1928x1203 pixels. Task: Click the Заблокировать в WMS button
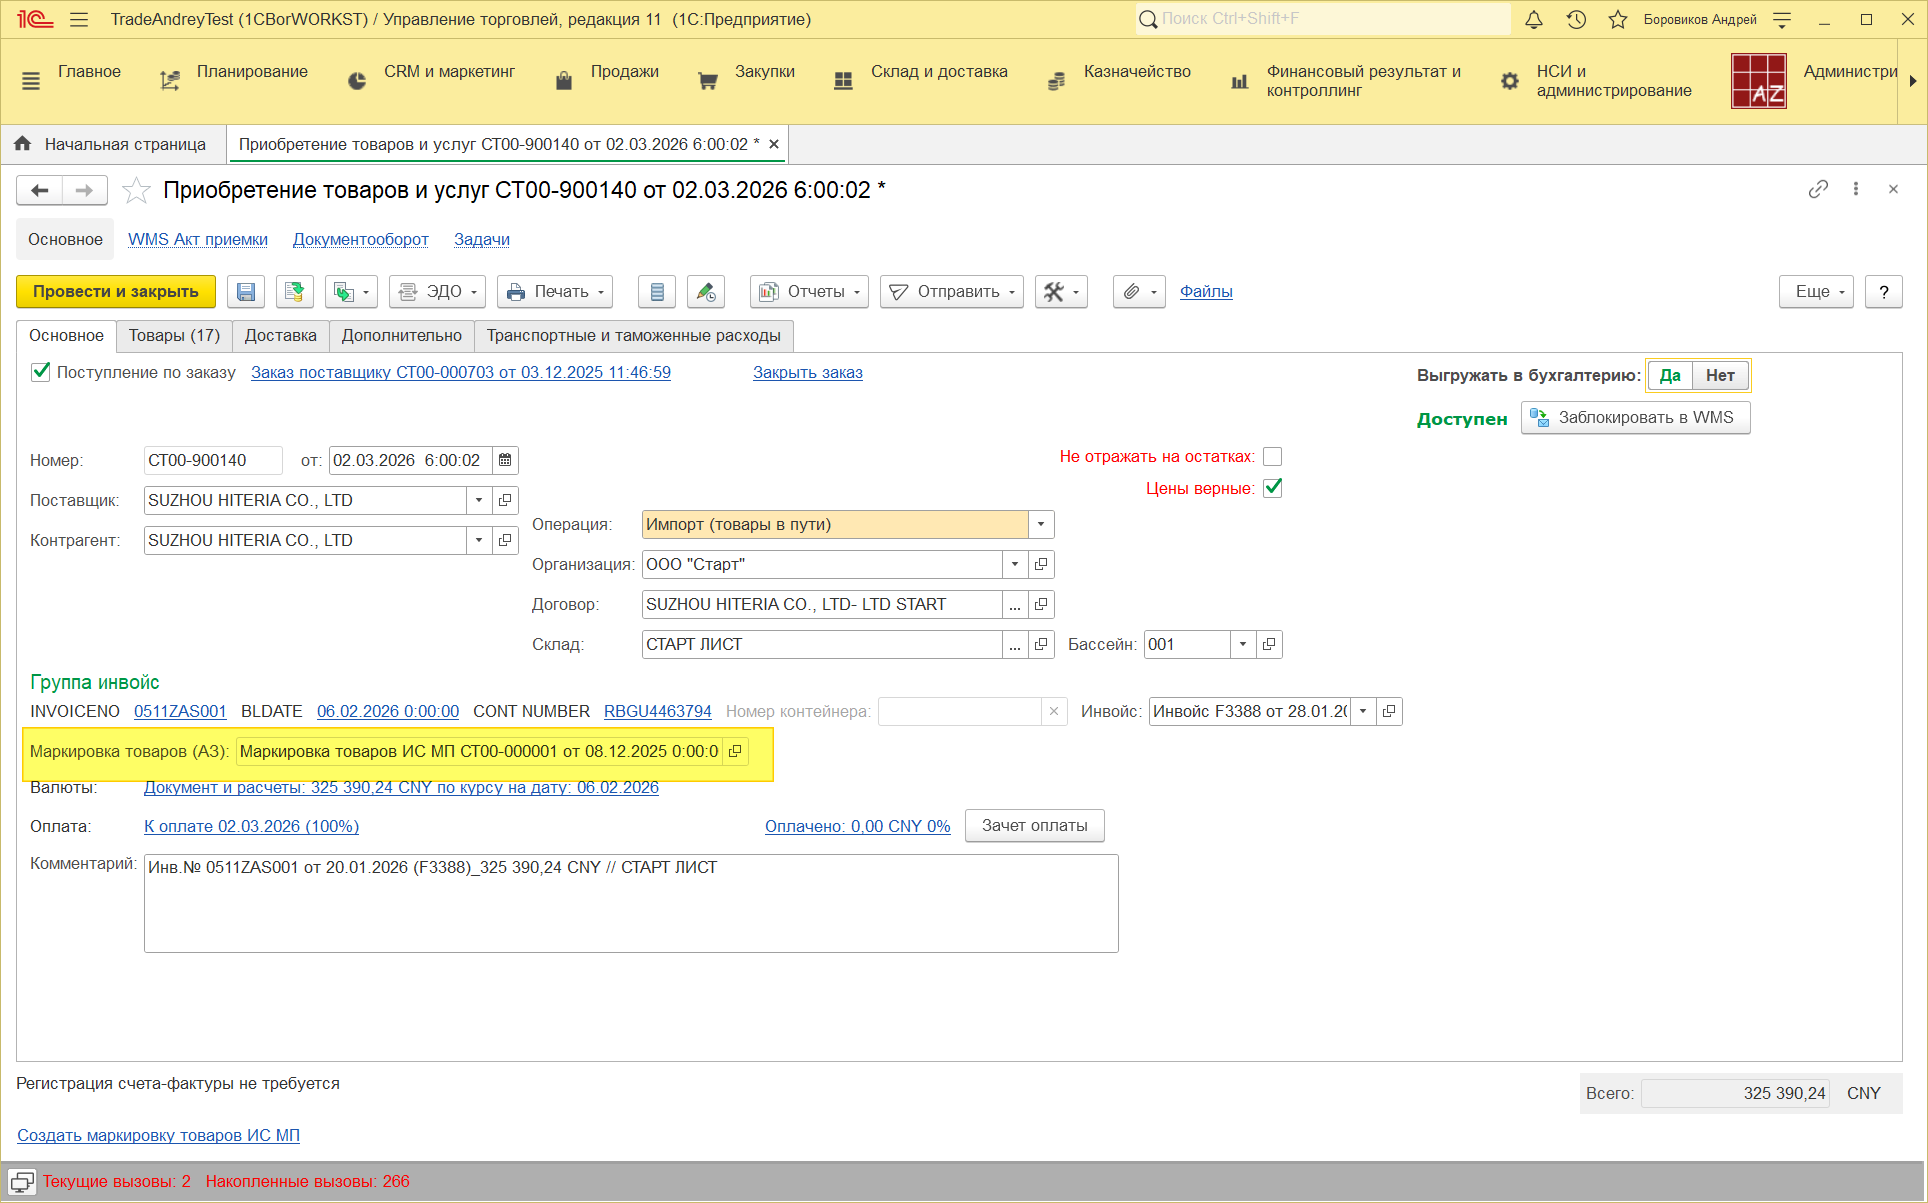click(1635, 417)
